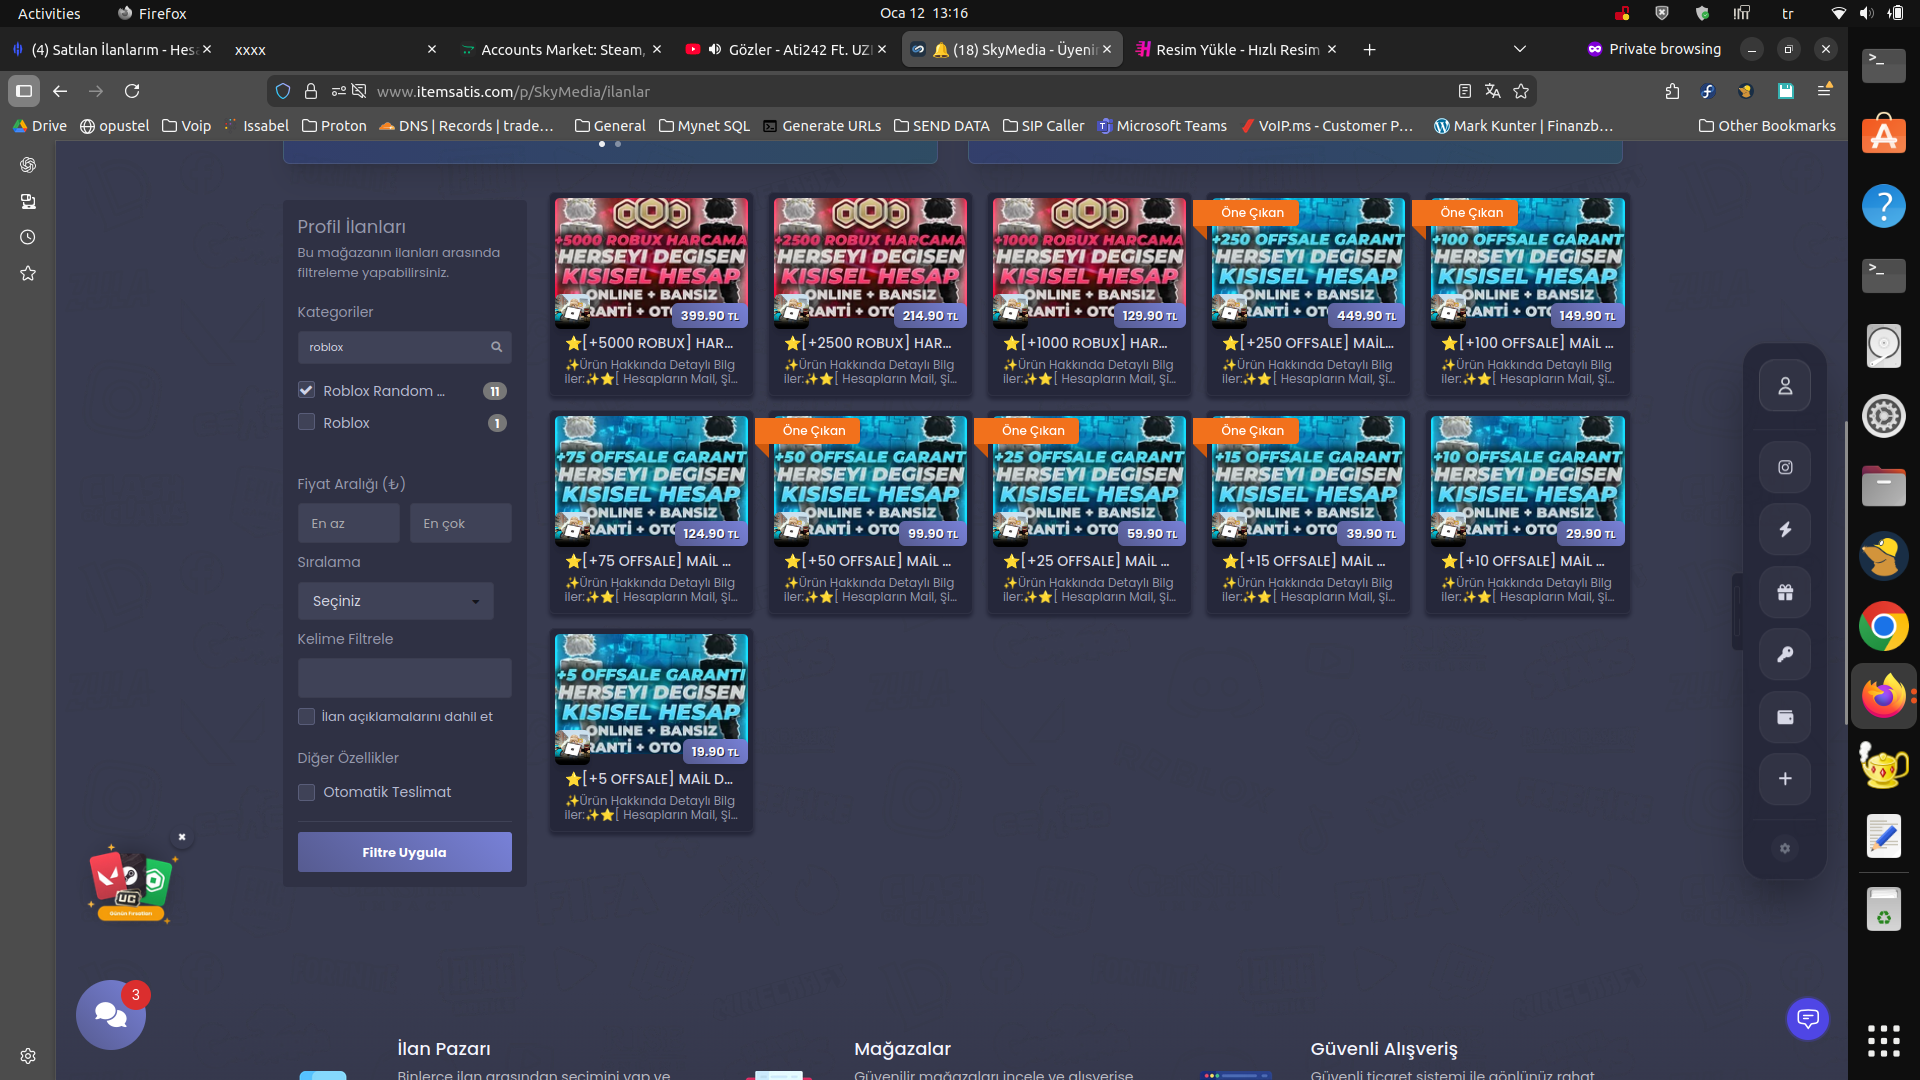
Task: Open Firefox sidebar settings gear
Action: click(28, 1056)
